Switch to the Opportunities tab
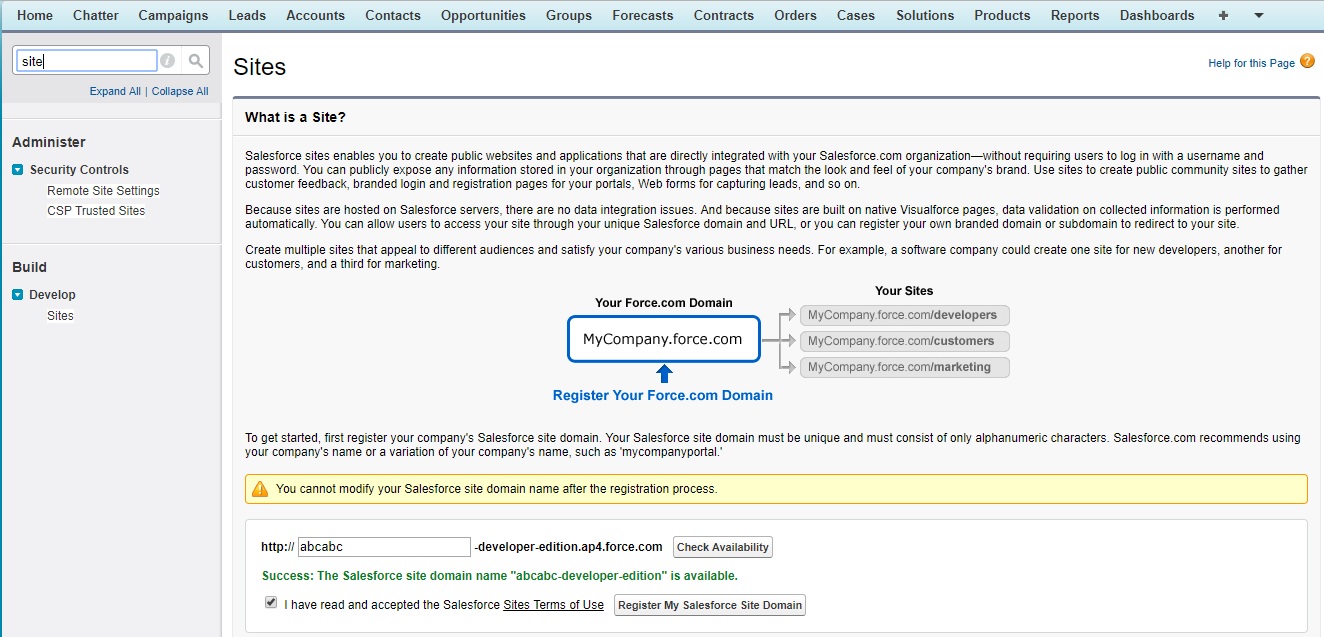The width and height of the screenshot is (1324, 637). pyautogui.click(x=483, y=15)
